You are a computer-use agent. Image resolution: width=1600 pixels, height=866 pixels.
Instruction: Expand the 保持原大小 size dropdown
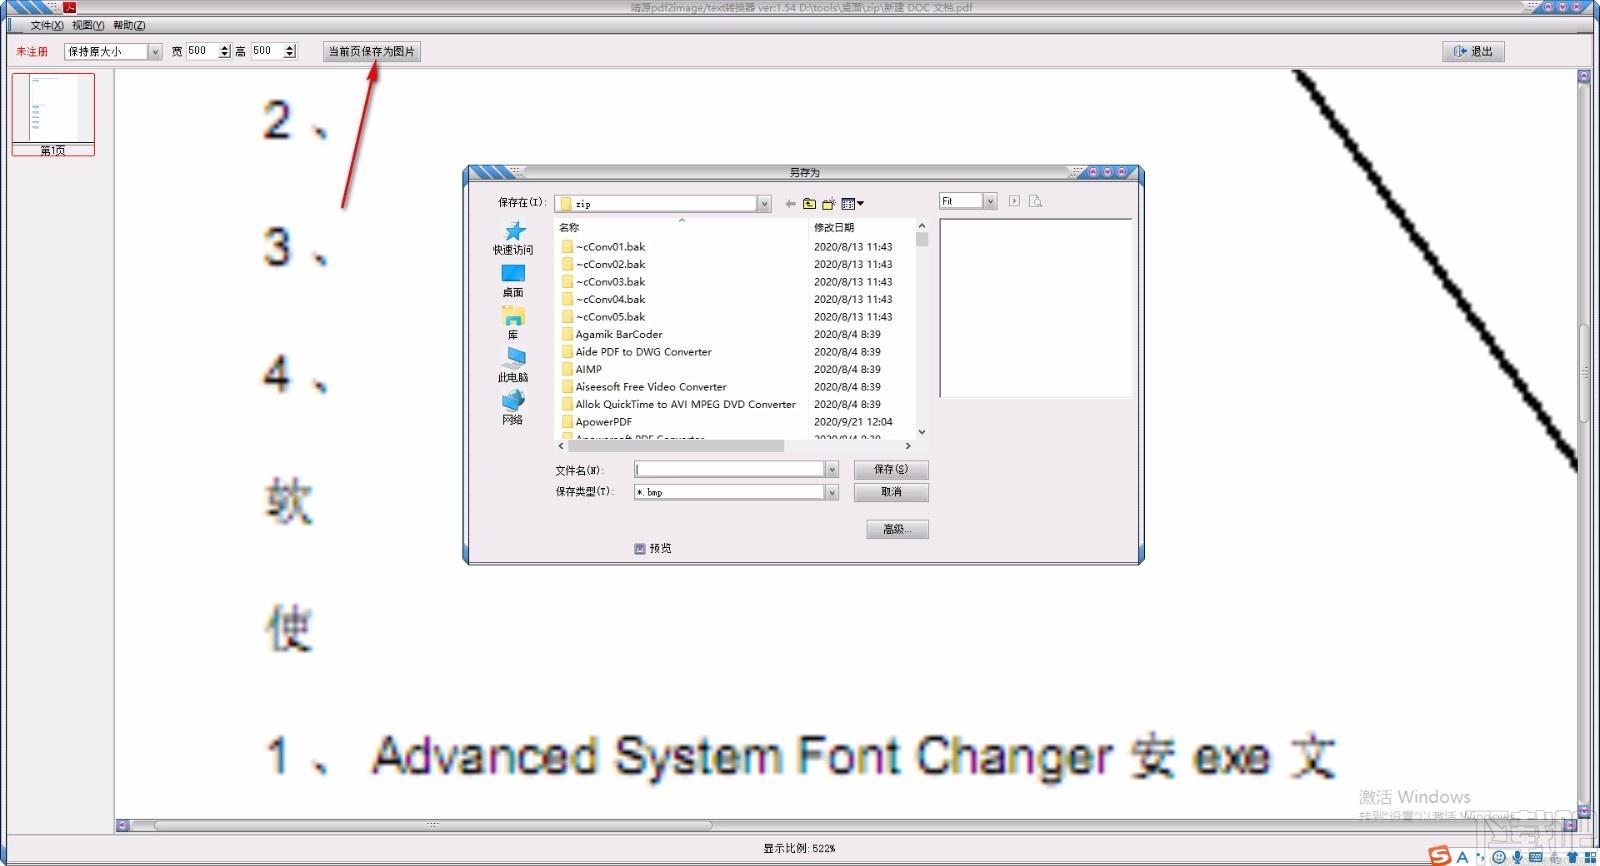click(155, 52)
